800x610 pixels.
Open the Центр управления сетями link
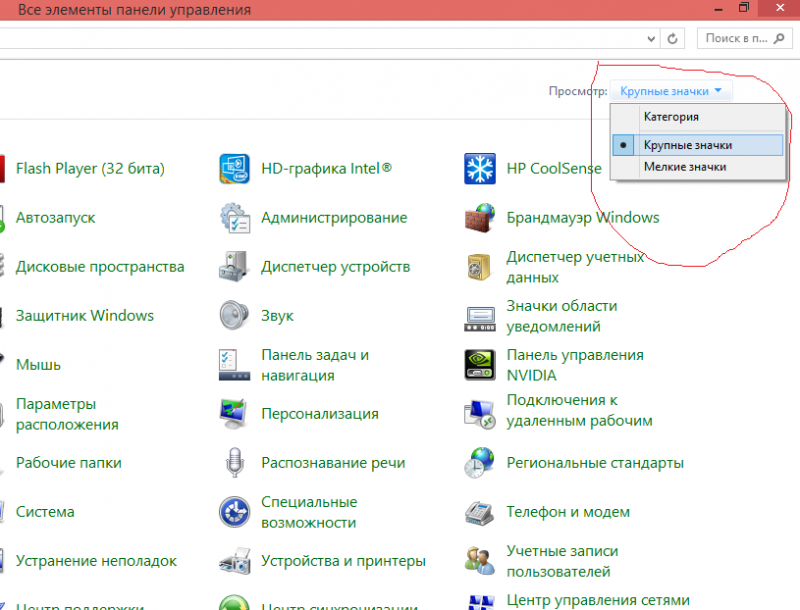[598, 600]
